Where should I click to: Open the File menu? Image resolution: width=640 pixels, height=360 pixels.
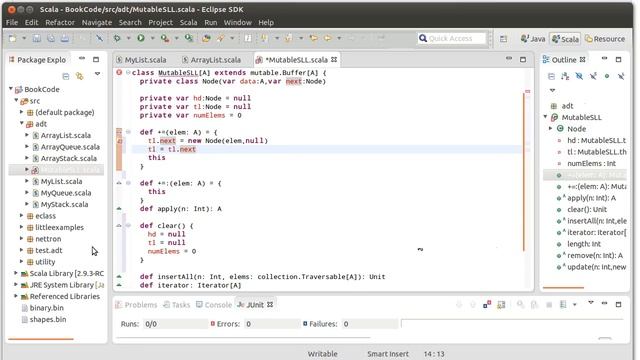(12, 22)
